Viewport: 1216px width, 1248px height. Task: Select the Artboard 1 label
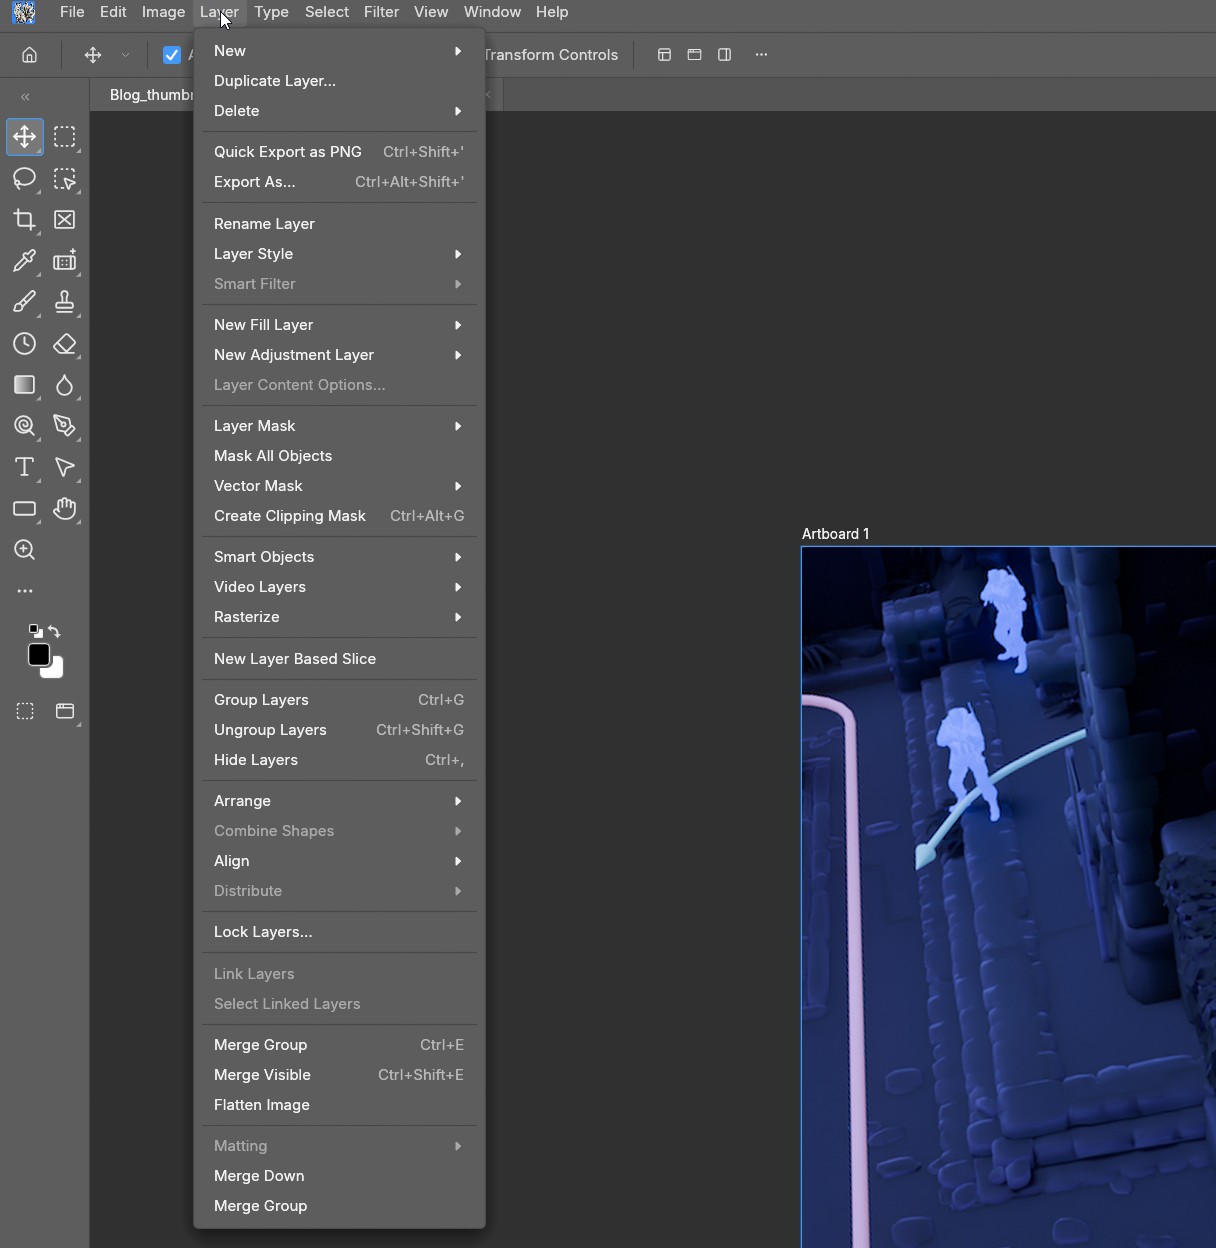(835, 534)
